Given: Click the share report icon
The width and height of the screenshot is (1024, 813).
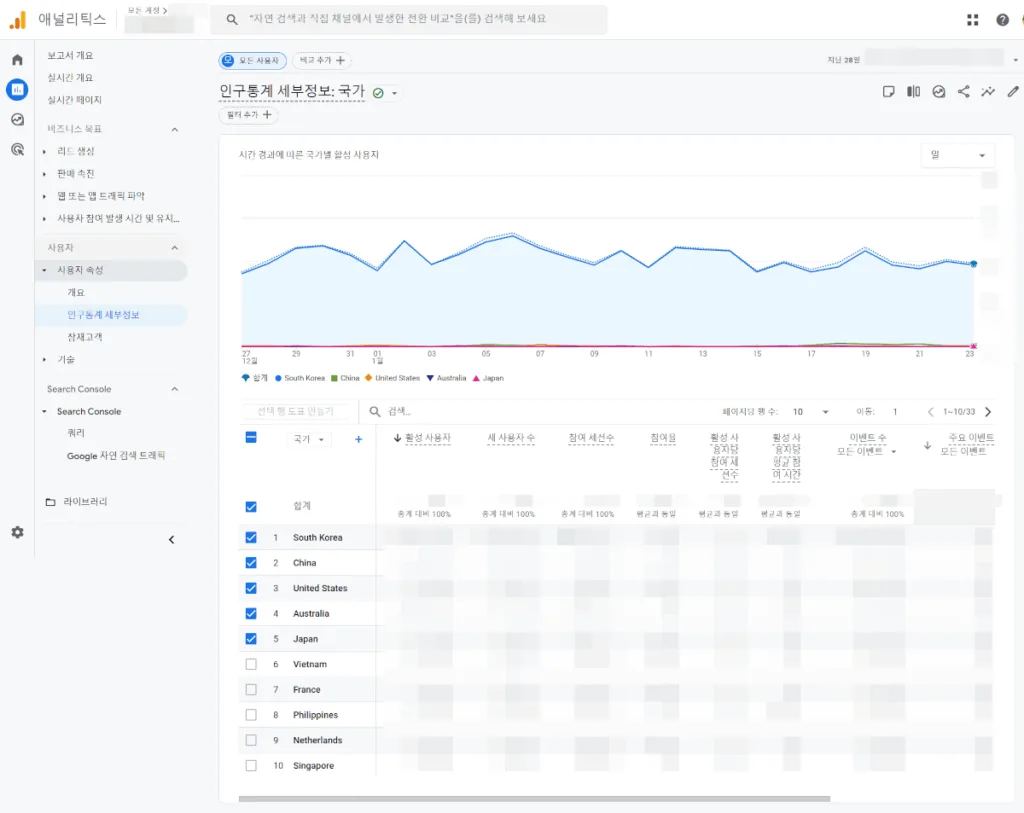Looking at the screenshot, I should (963, 92).
